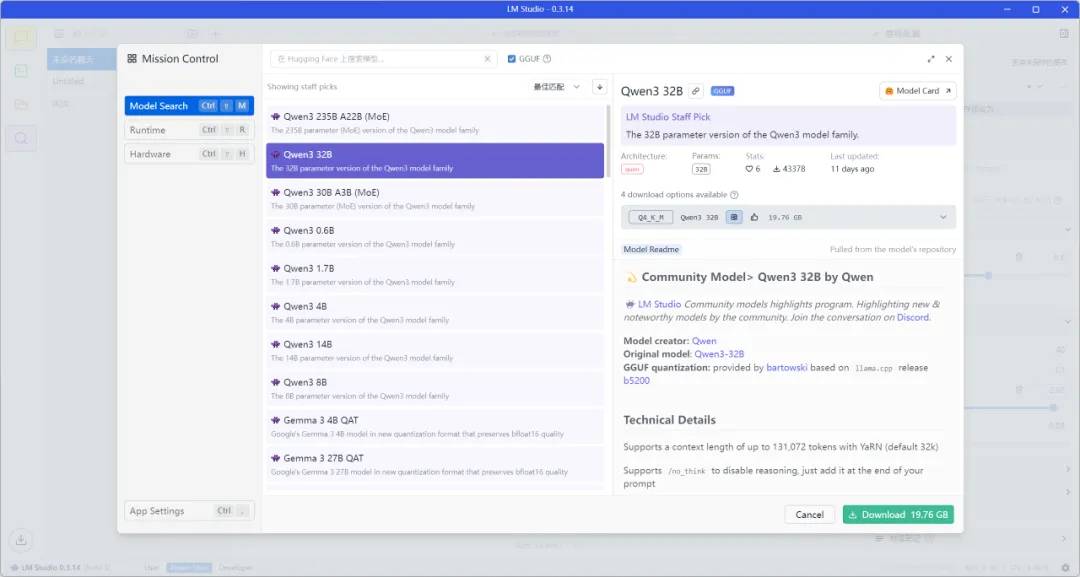Image resolution: width=1080 pixels, height=577 pixels.
Task: Click the LM Studio link in readme
Action: 659,304
